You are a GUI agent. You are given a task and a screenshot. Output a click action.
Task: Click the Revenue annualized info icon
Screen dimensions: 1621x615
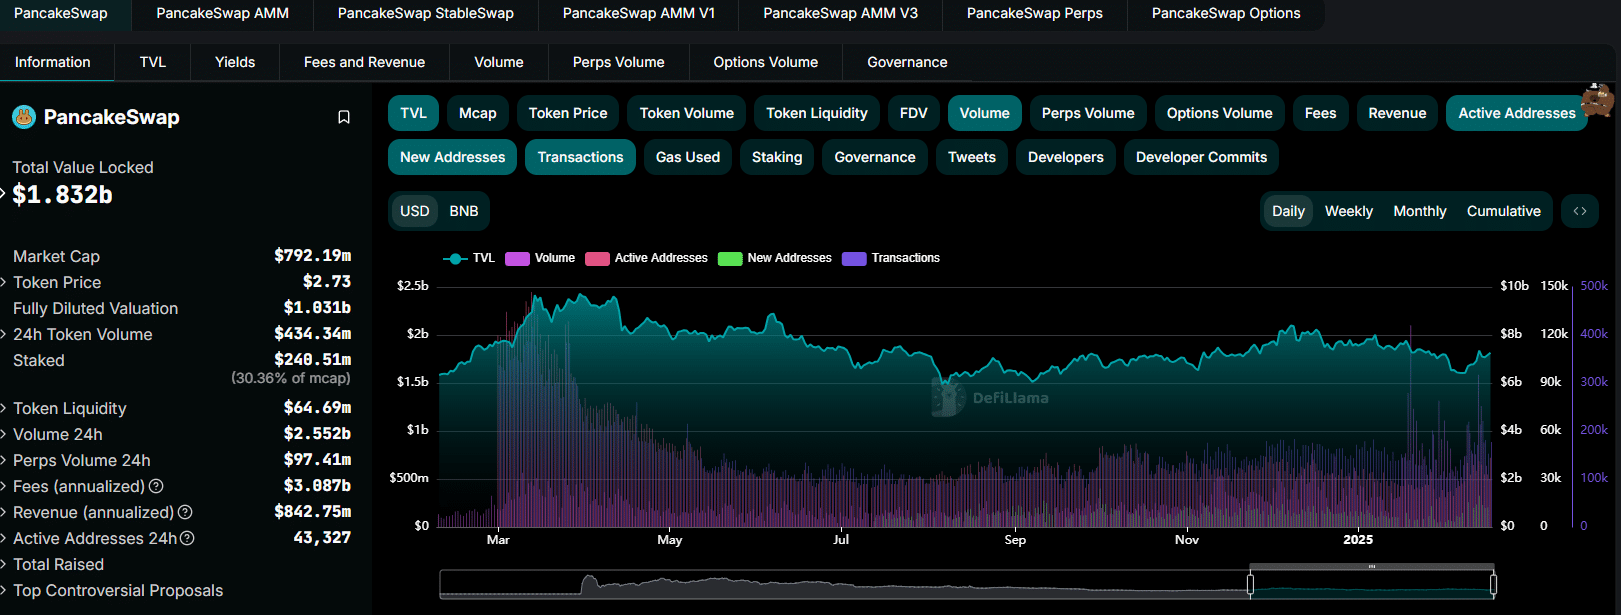[x=185, y=513]
